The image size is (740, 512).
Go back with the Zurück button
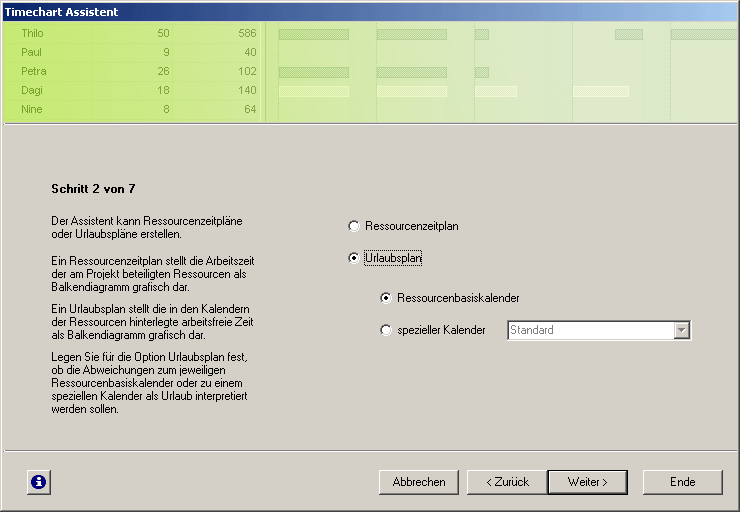[x=507, y=482]
